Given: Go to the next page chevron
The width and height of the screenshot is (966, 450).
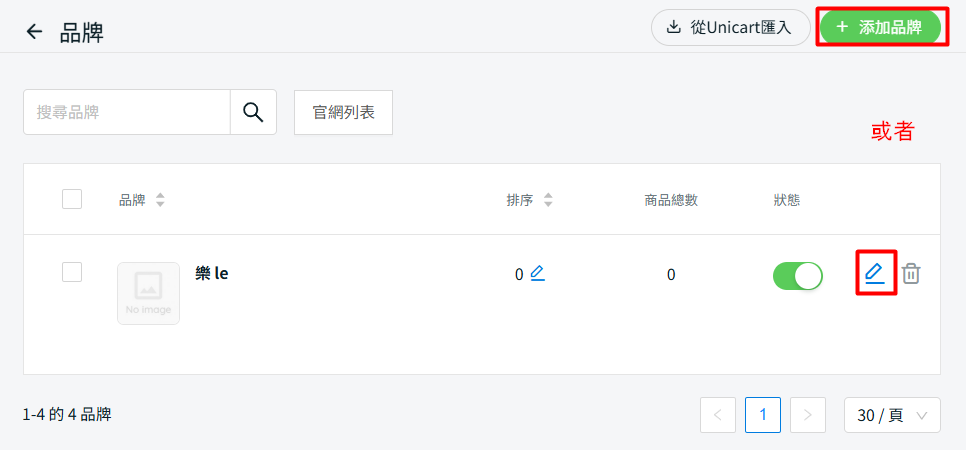Looking at the screenshot, I should [x=808, y=414].
